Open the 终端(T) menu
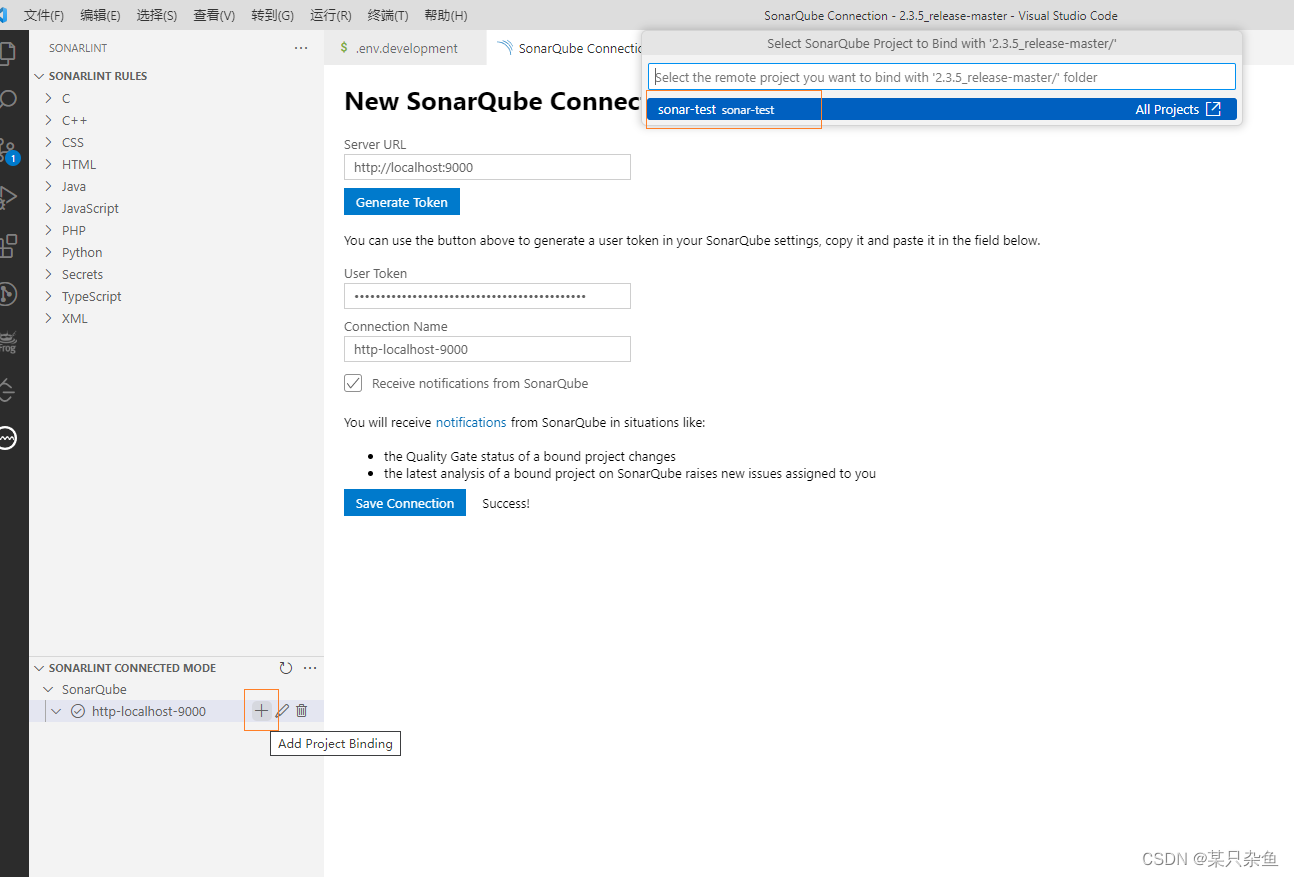This screenshot has height=877, width=1294. 388,15
